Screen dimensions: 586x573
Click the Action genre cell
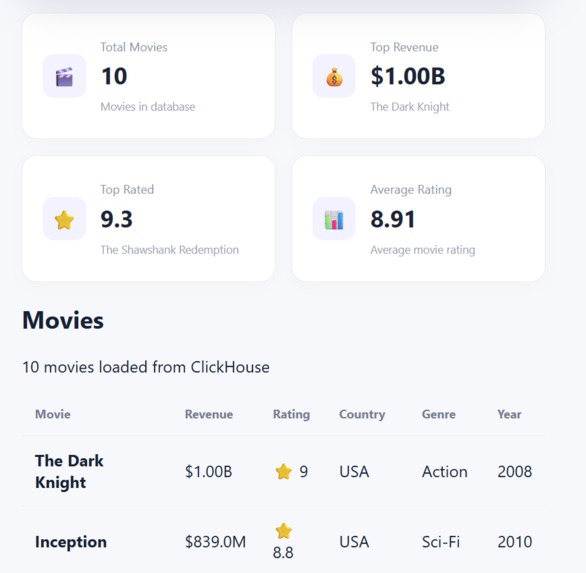(445, 472)
